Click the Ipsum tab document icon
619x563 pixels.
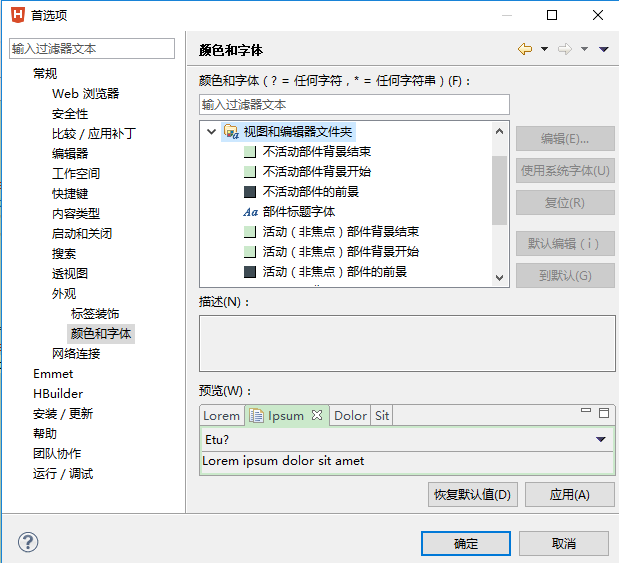pos(257,415)
